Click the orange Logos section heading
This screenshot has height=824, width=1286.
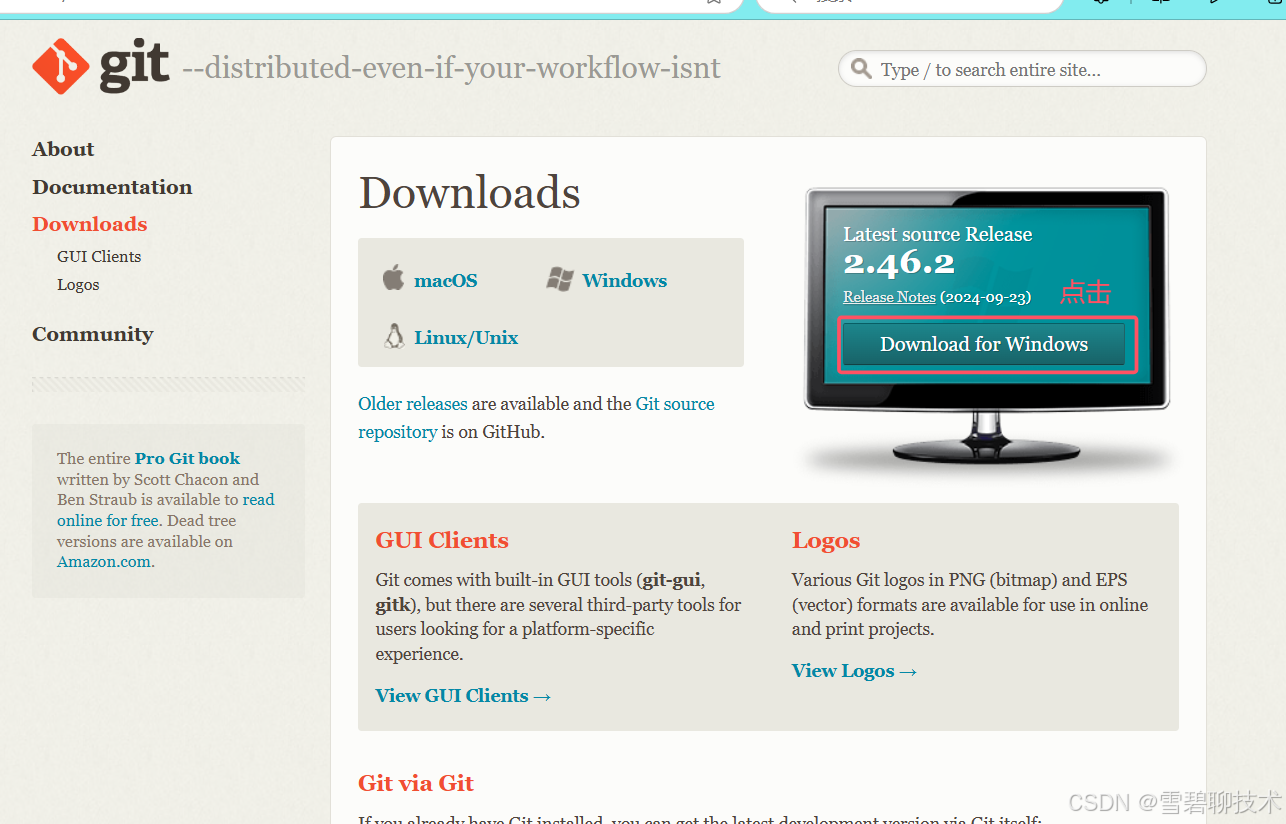(x=826, y=541)
